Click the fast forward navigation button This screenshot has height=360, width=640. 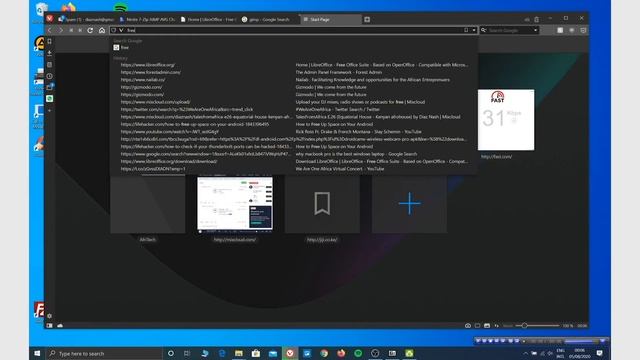tap(80, 30)
